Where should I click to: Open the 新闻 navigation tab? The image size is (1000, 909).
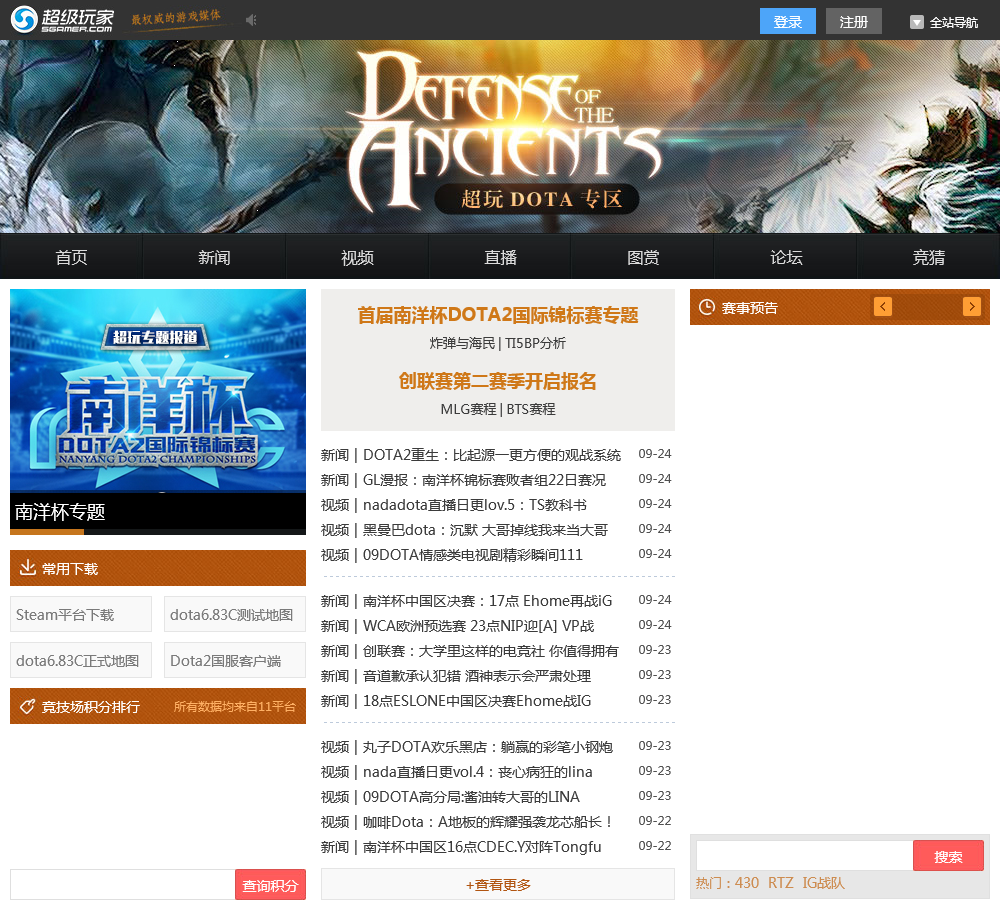click(214, 257)
